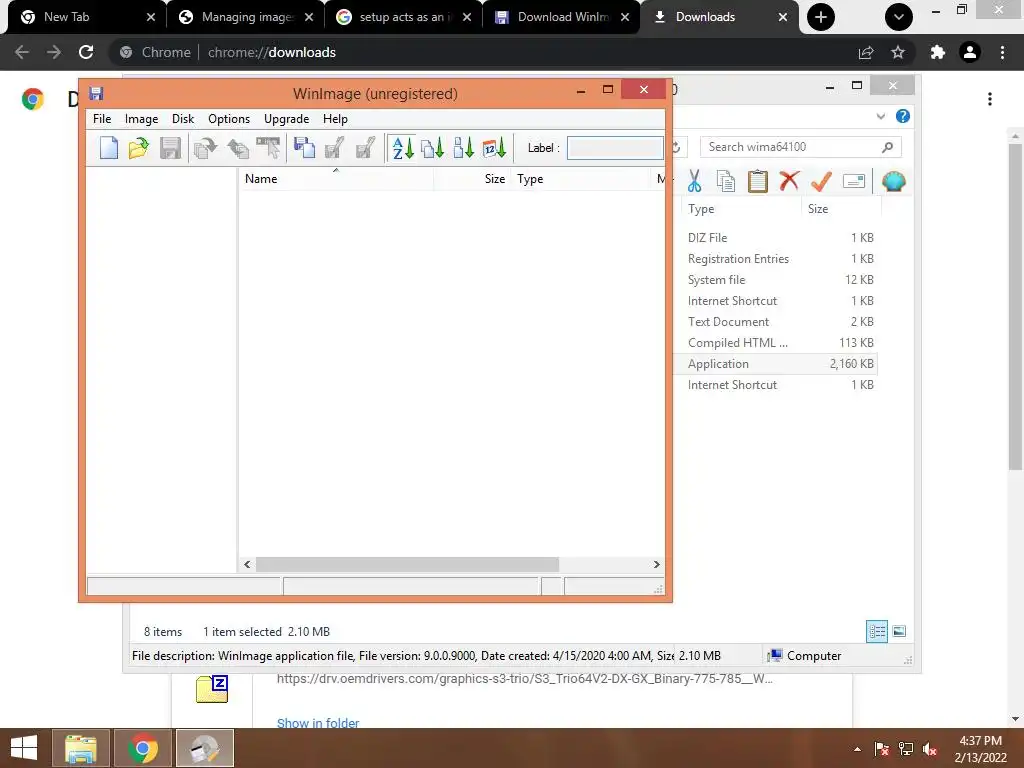Reload the Chrome downloads page
This screenshot has width=1024, height=768.
[86, 52]
